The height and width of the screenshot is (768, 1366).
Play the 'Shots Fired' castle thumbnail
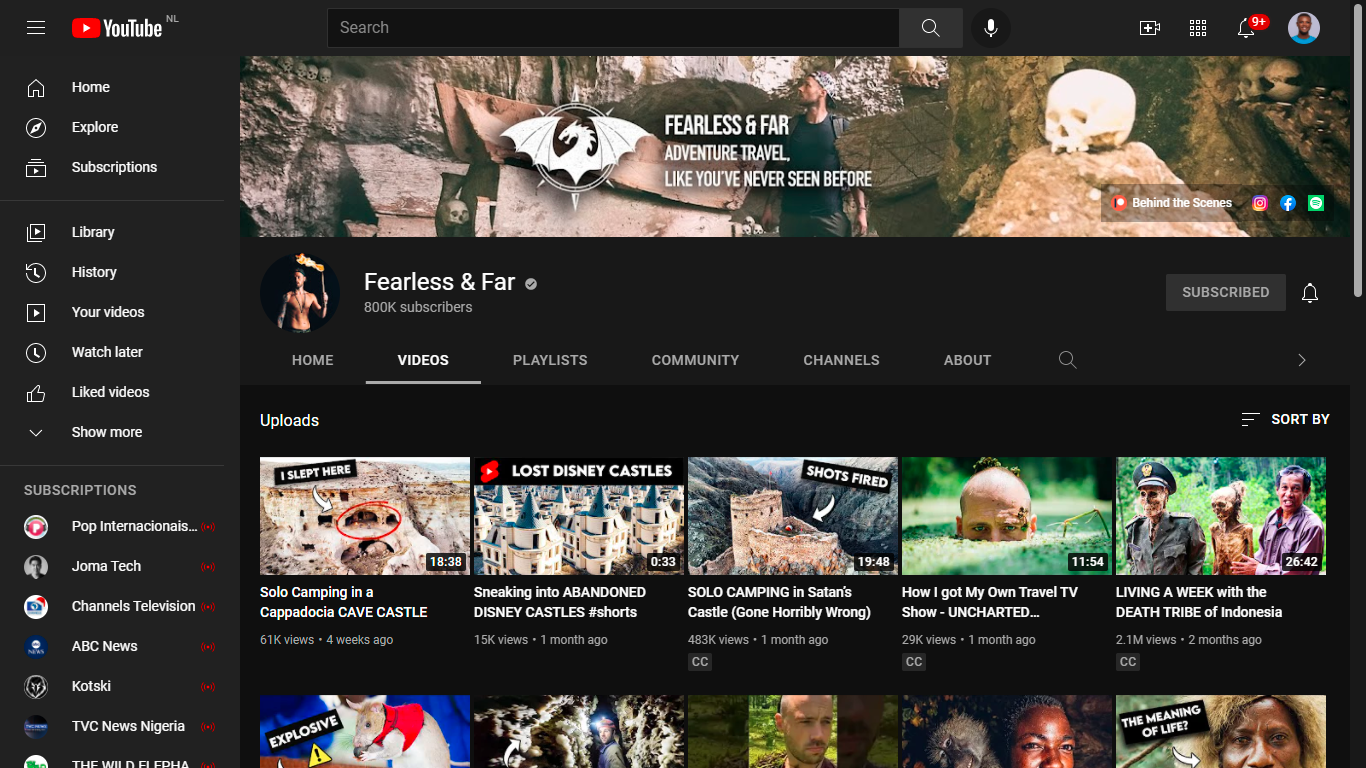pos(793,516)
